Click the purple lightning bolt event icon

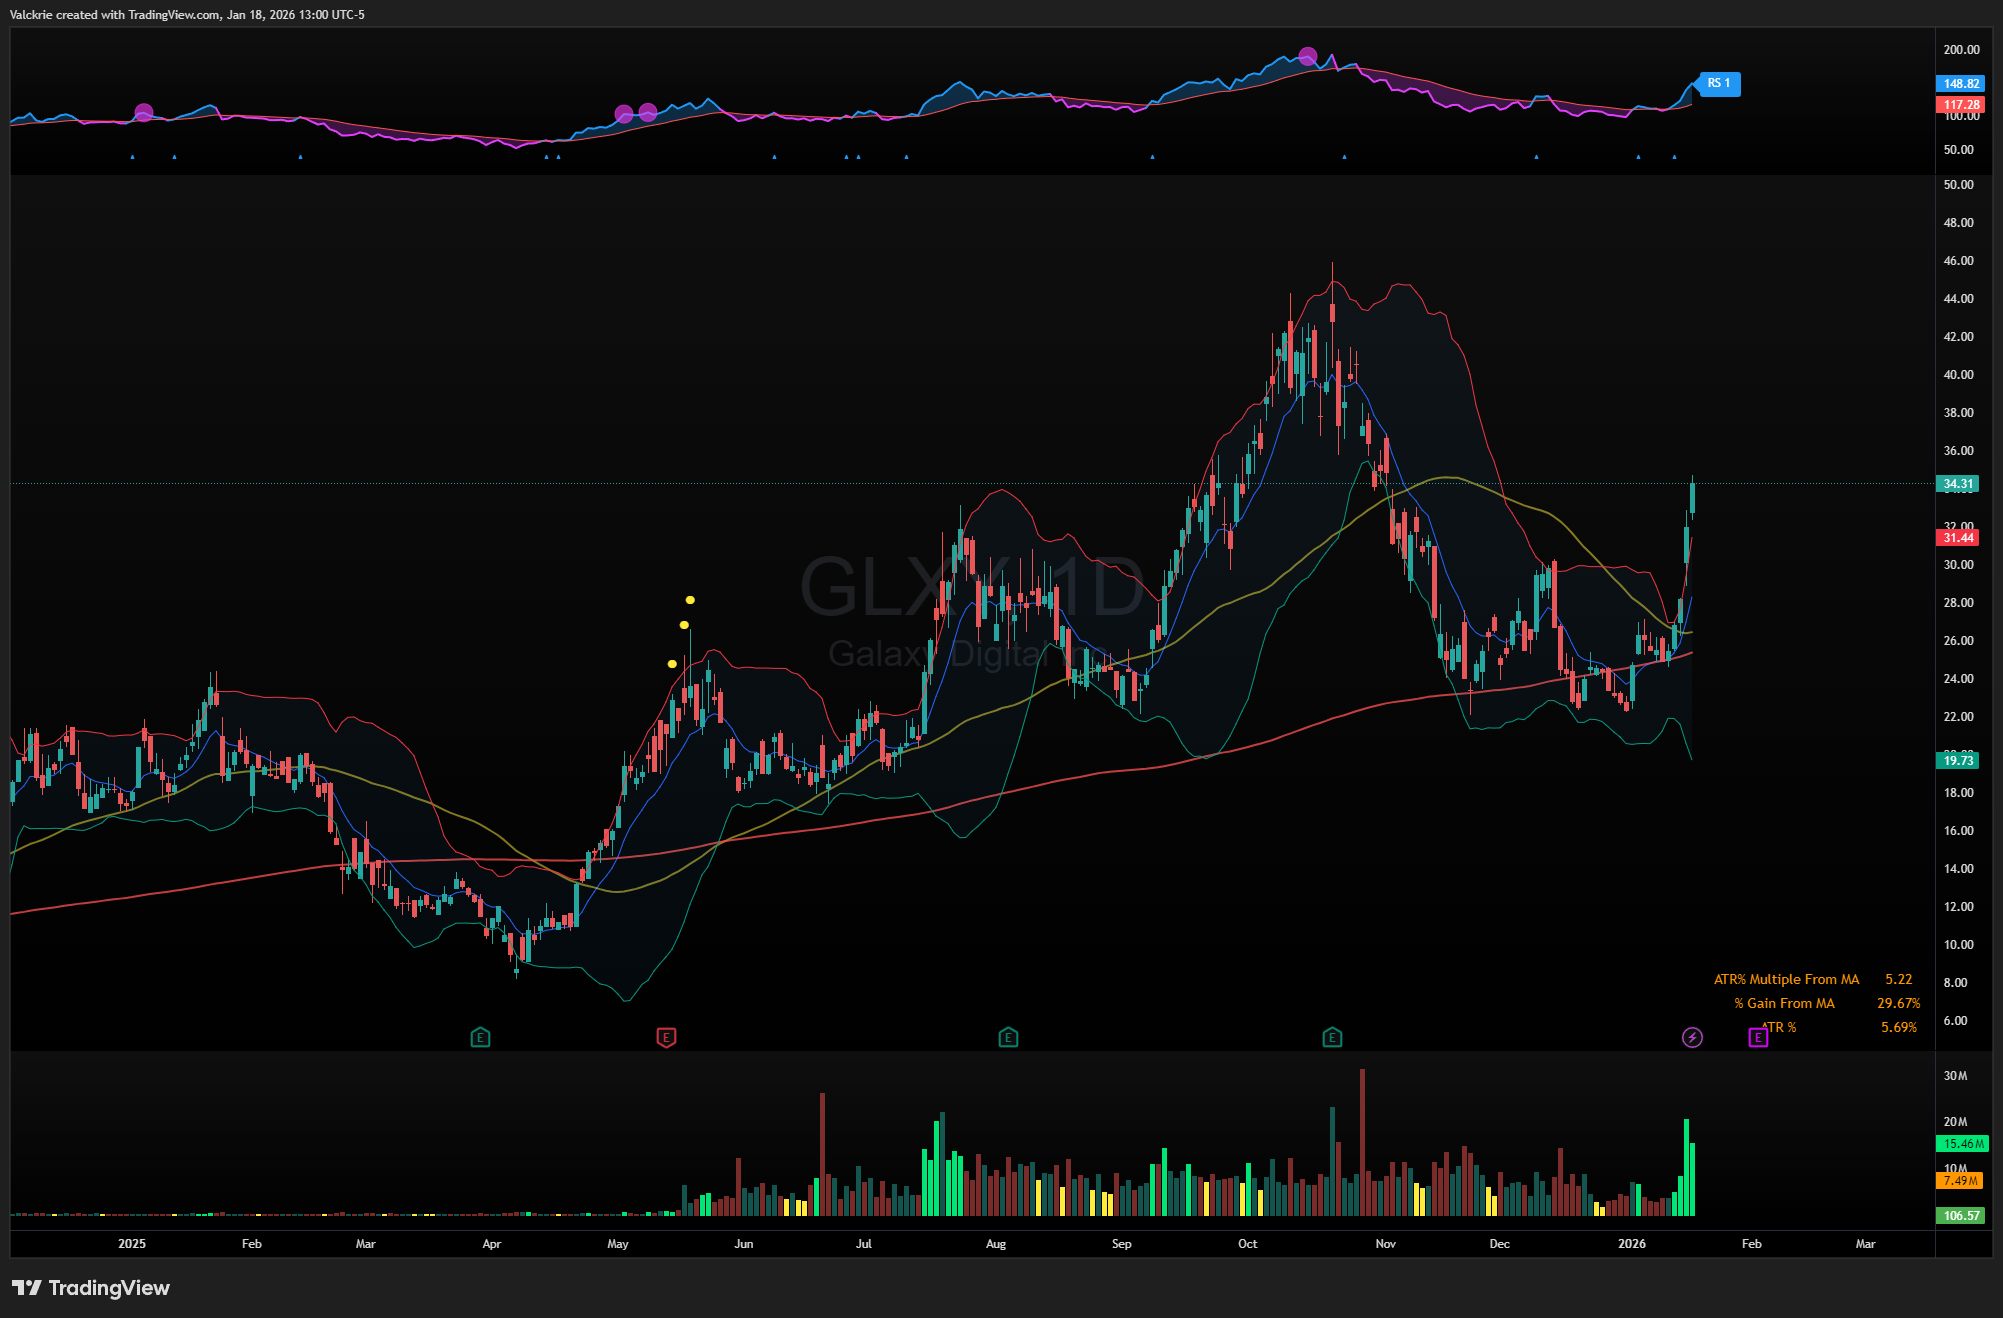point(1692,1038)
